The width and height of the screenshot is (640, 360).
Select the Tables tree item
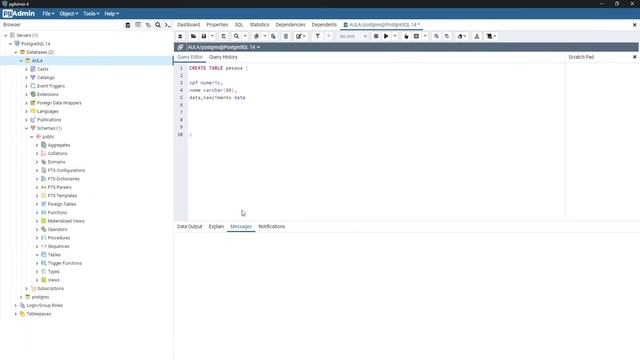[54, 255]
